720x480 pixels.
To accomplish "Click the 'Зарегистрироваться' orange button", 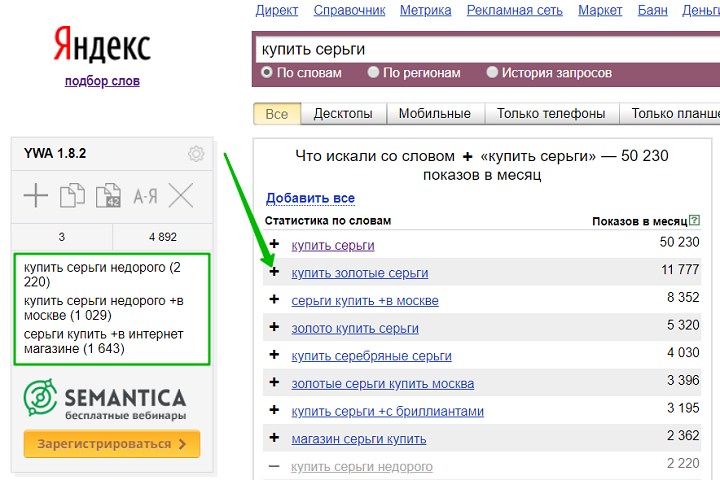I will coord(112,444).
